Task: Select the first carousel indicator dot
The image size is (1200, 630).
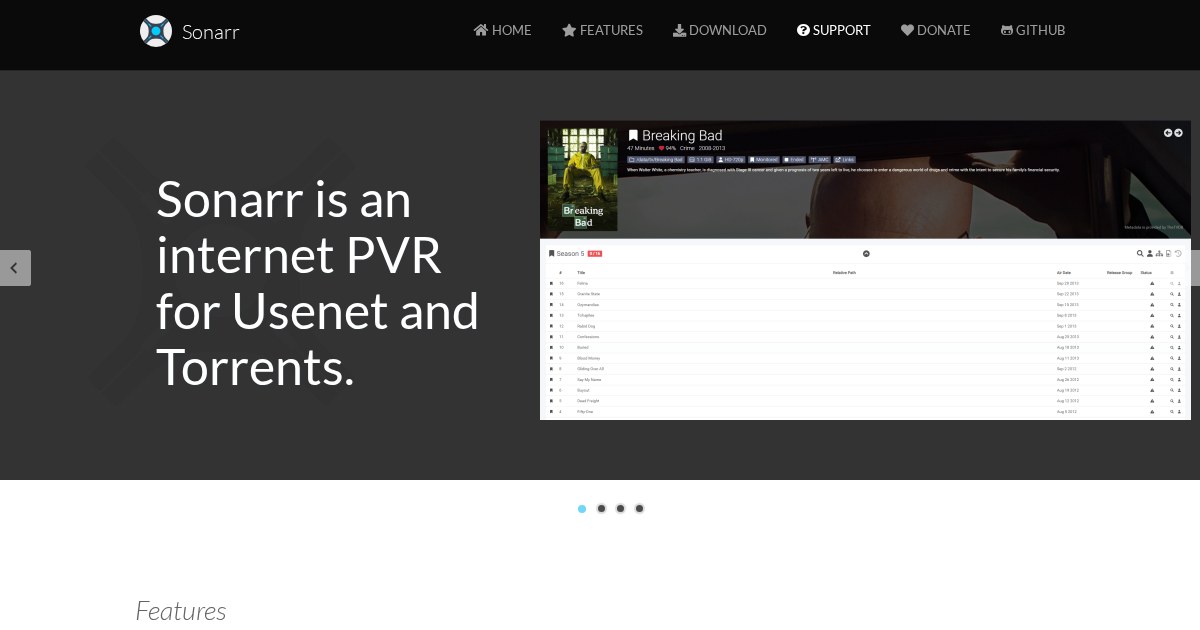Action: [582, 508]
